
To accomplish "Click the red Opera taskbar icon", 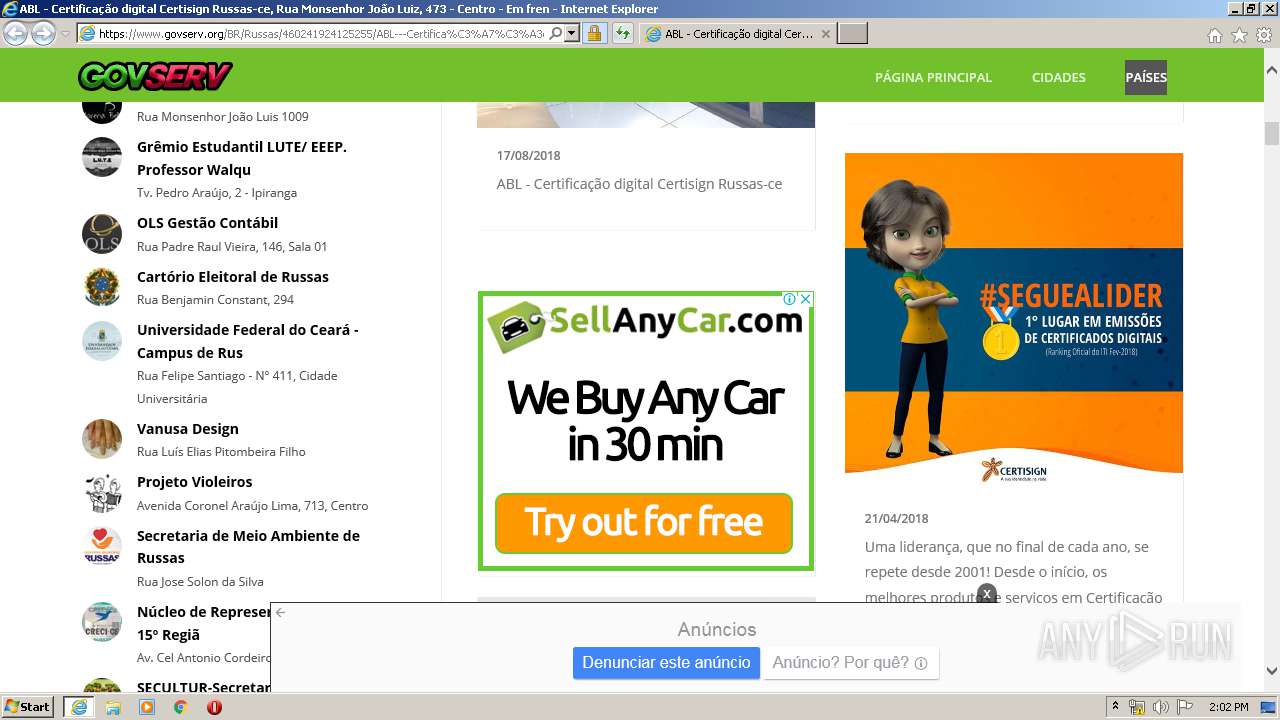I will coord(214,707).
